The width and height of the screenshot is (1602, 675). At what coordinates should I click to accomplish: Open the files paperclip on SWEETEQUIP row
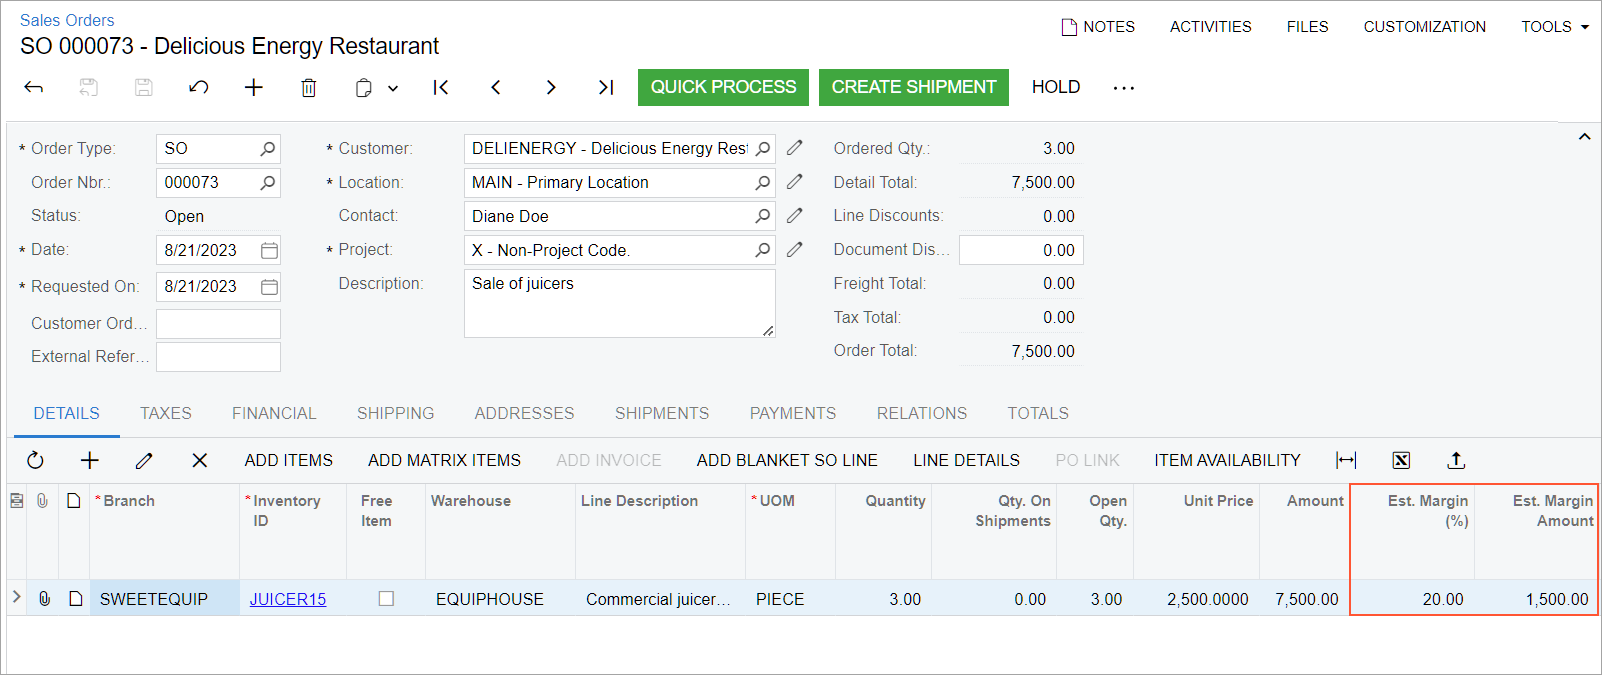click(44, 598)
